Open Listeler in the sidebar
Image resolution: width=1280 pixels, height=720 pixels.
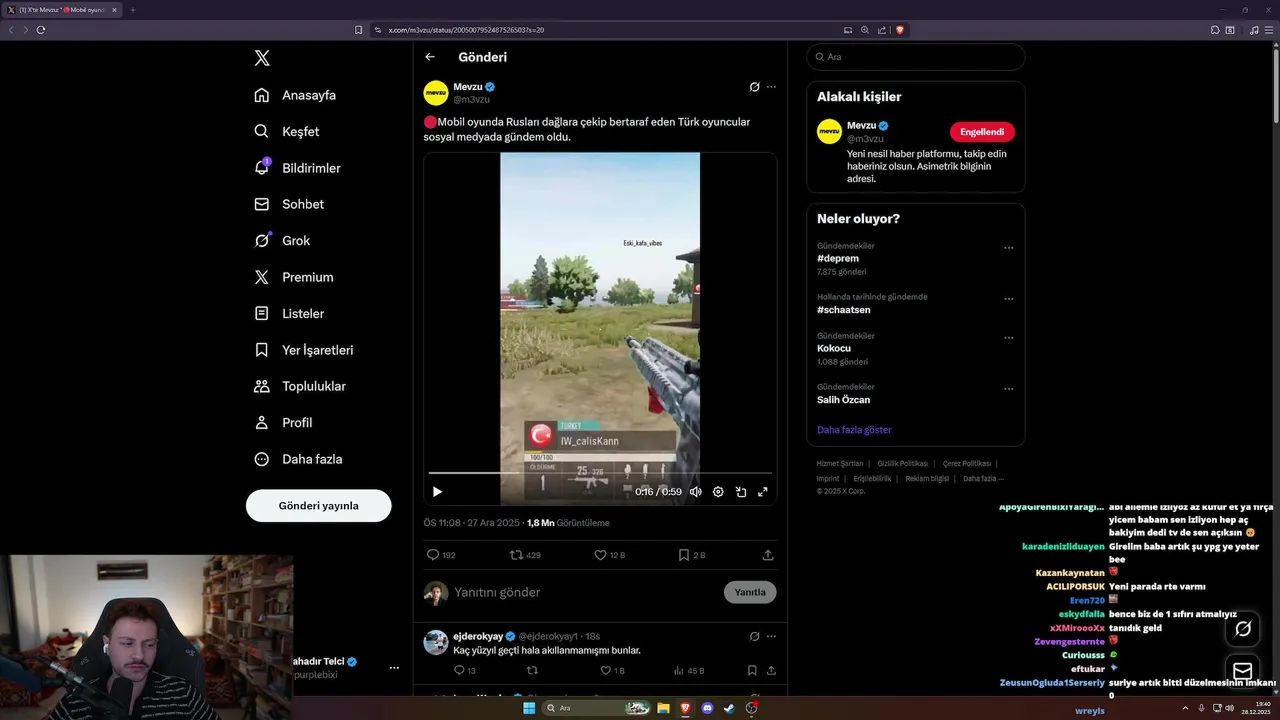pos(289,313)
